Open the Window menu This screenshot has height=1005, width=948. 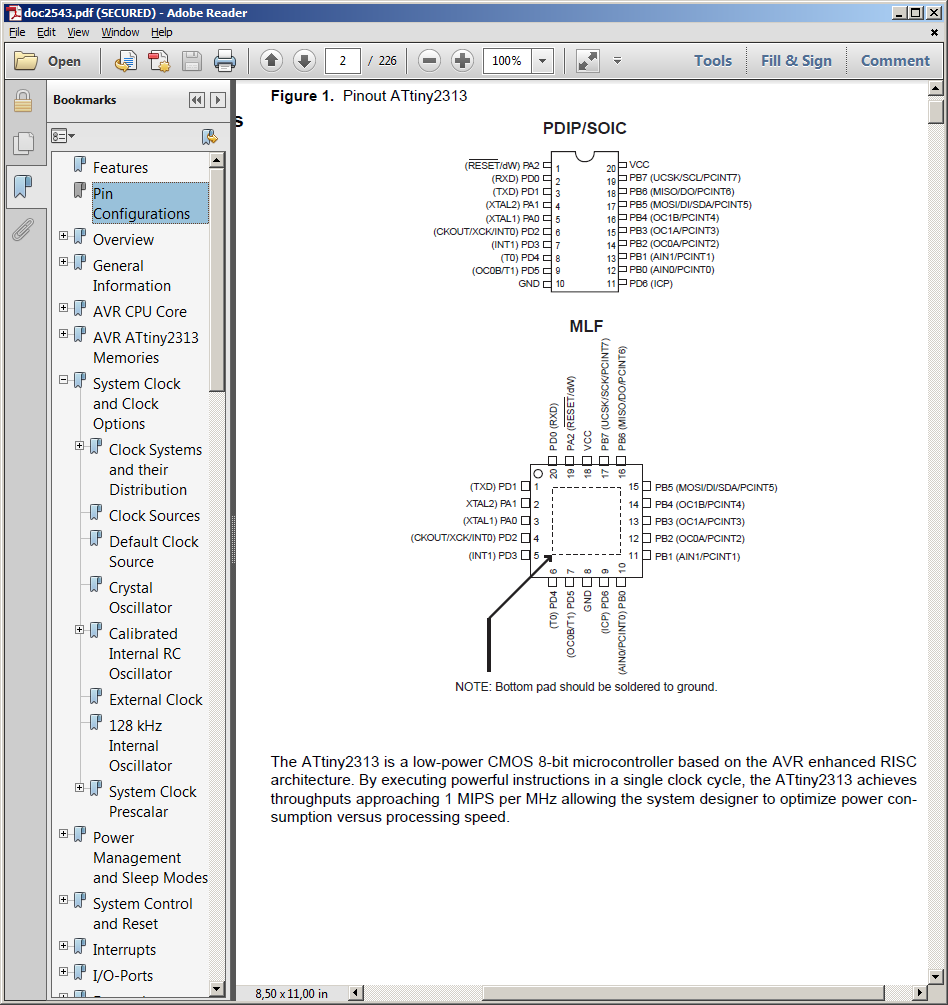(x=121, y=32)
